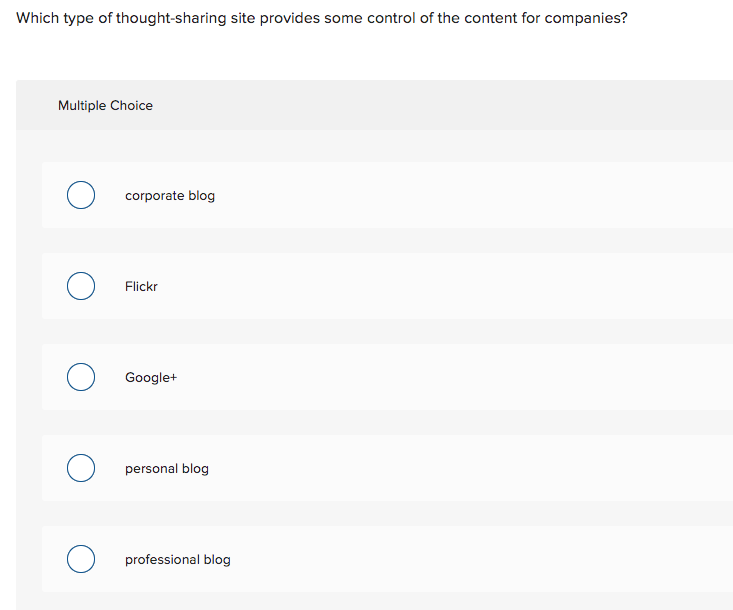Click empty space in personal blog row
Screen dimensions: 733x610
click(x=467, y=468)
